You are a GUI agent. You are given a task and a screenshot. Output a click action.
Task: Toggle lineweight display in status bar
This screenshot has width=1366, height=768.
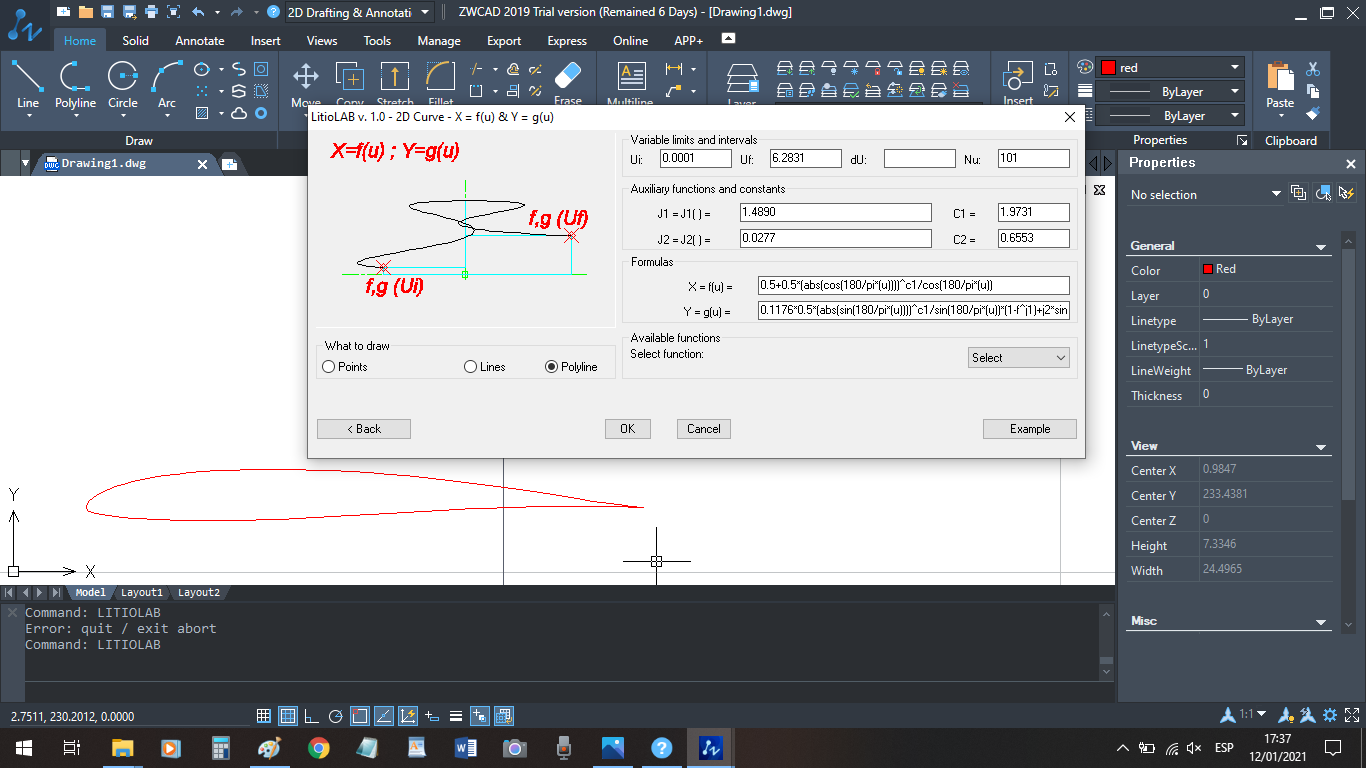coord(456,716)
